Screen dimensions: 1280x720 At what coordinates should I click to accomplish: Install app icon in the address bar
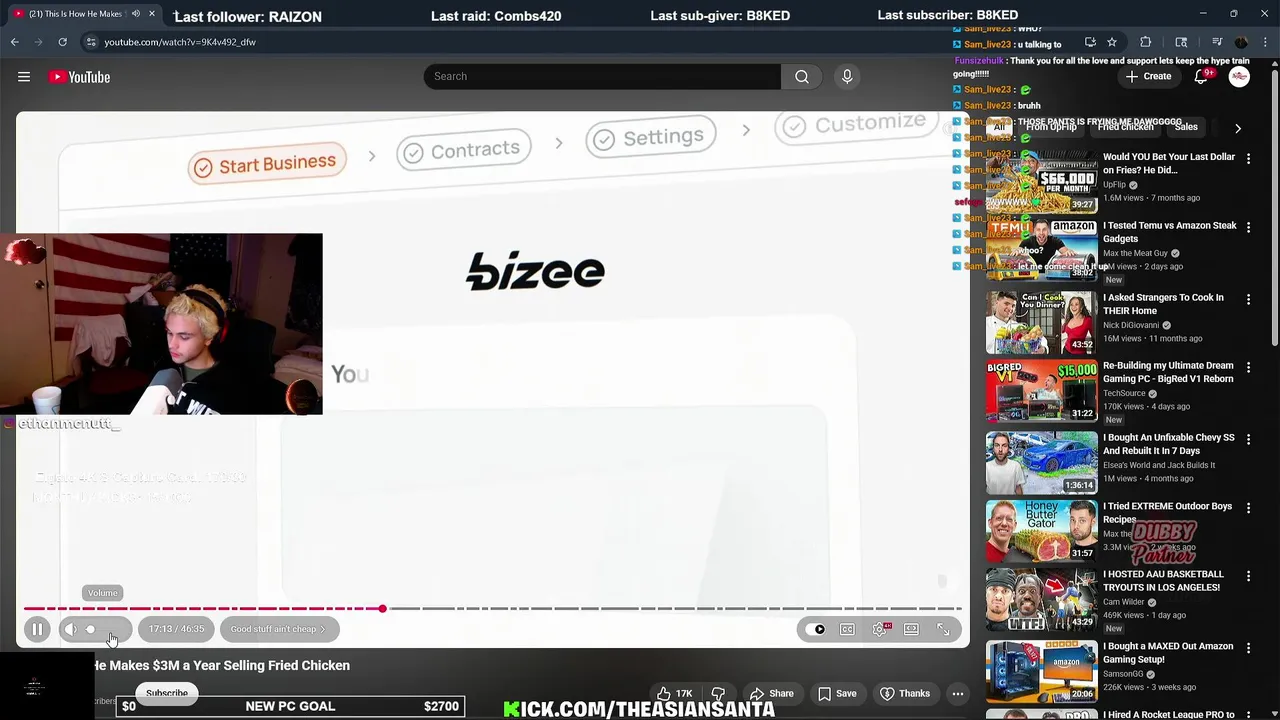click(x=1090, y=42)
